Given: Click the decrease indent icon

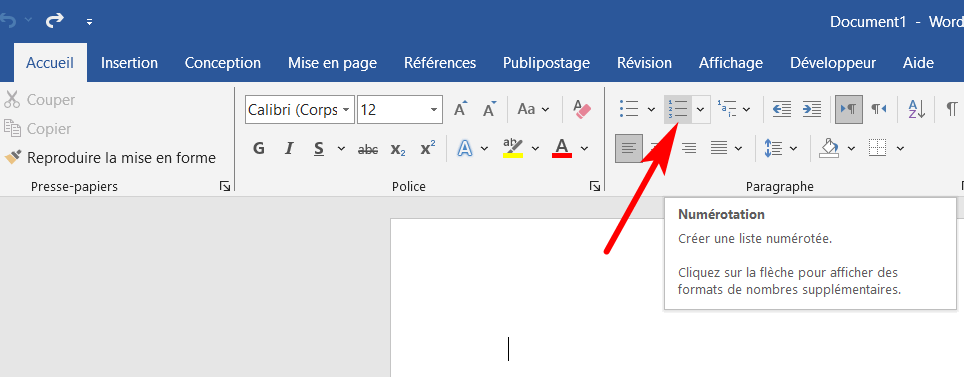Looking at the screenshot, I should (x=781, y=109).
